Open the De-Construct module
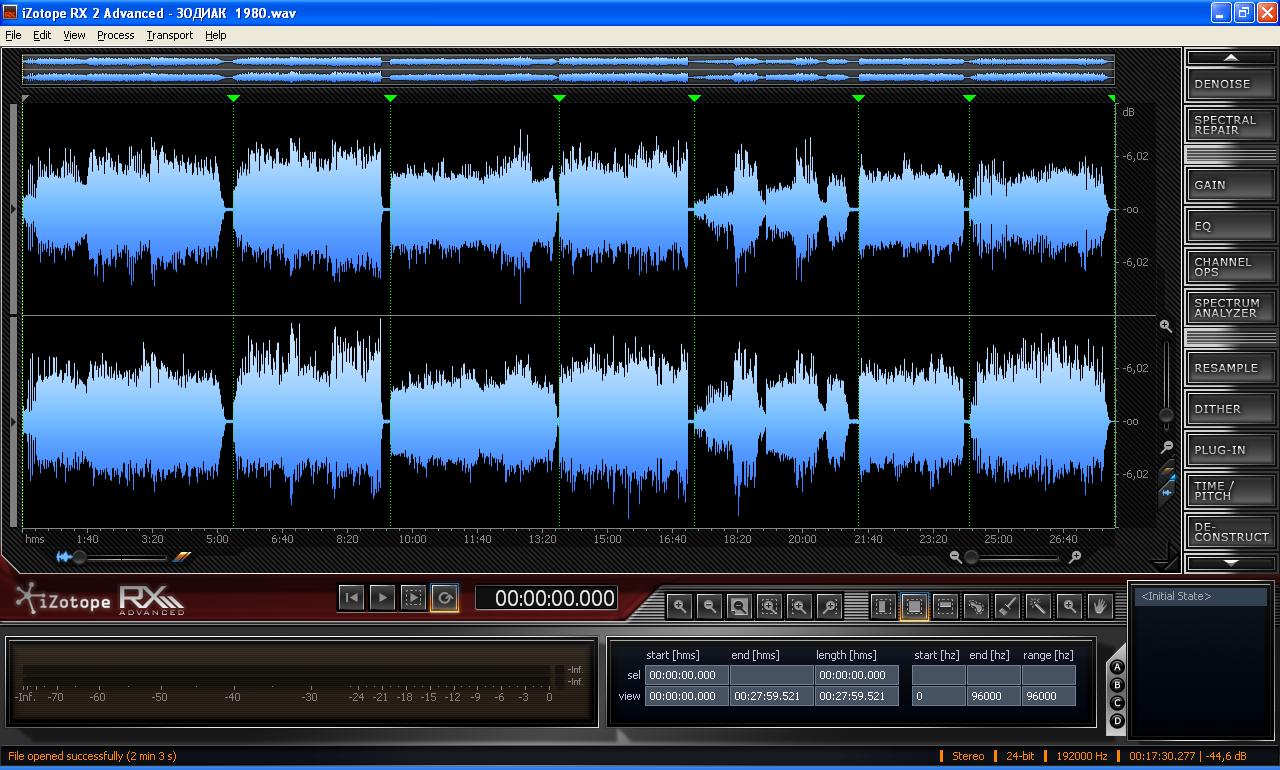The image size is (1280, 770). coord(1231,532)
